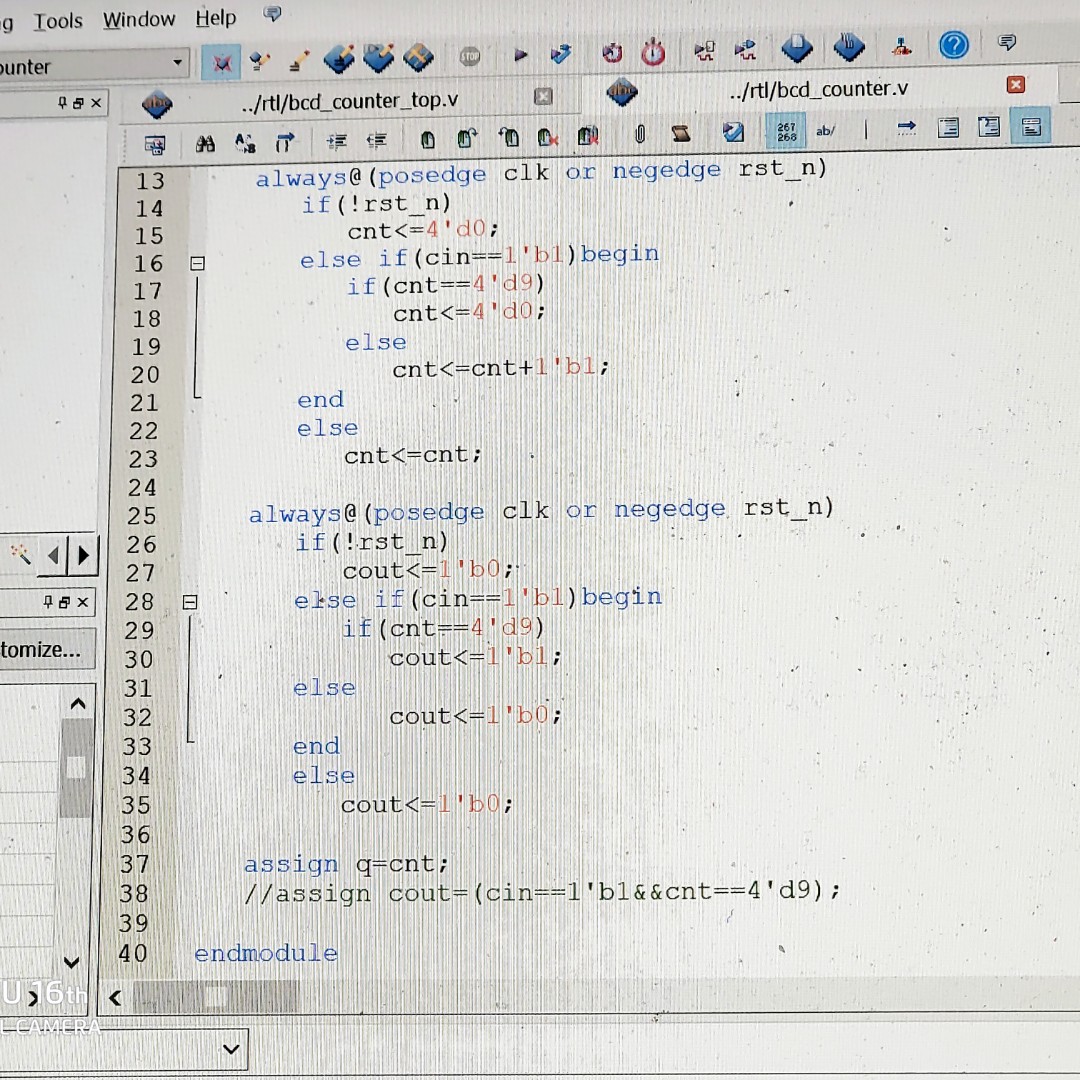Click the side panel scrollbar down arrow
1080x1080 pixels.
click(x=72, y=962)
